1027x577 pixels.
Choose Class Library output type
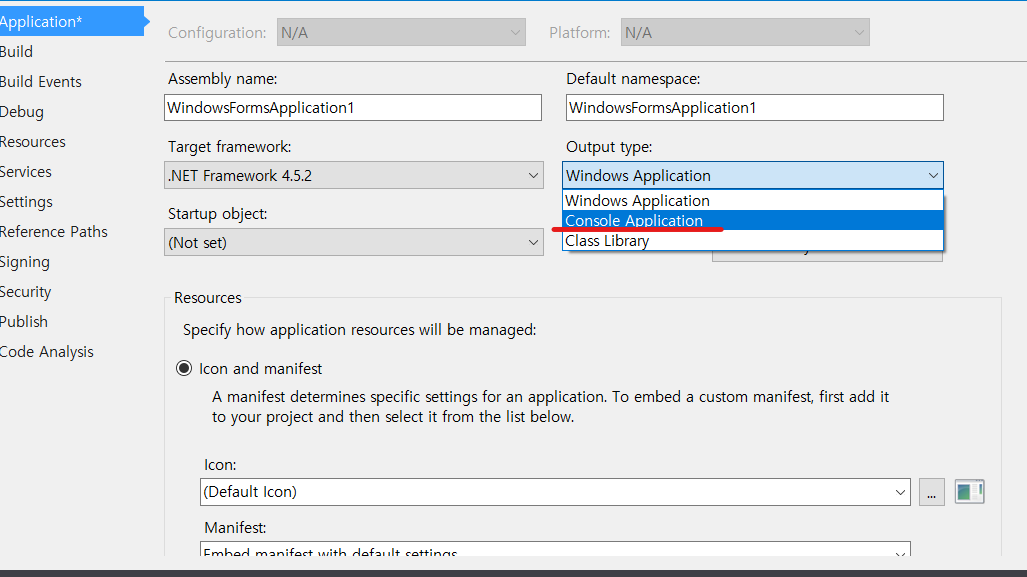pos(753,241)
